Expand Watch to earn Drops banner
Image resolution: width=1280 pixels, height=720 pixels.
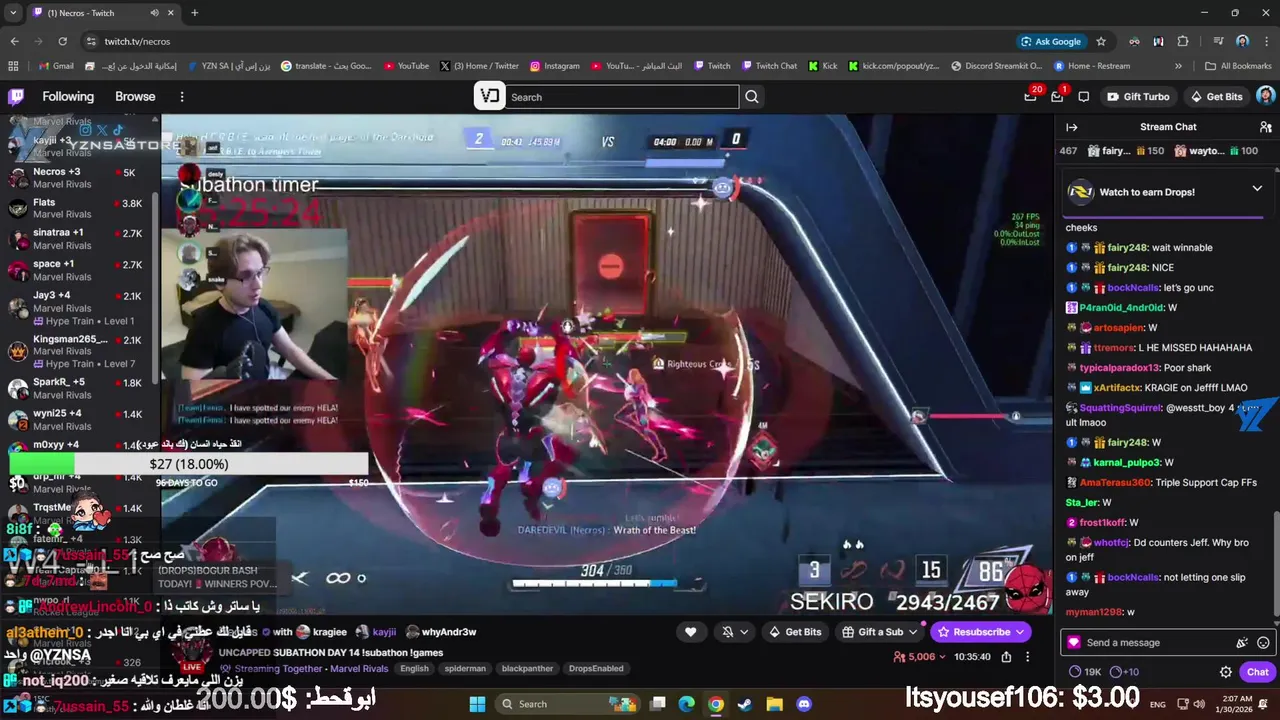coord(1257,189)
